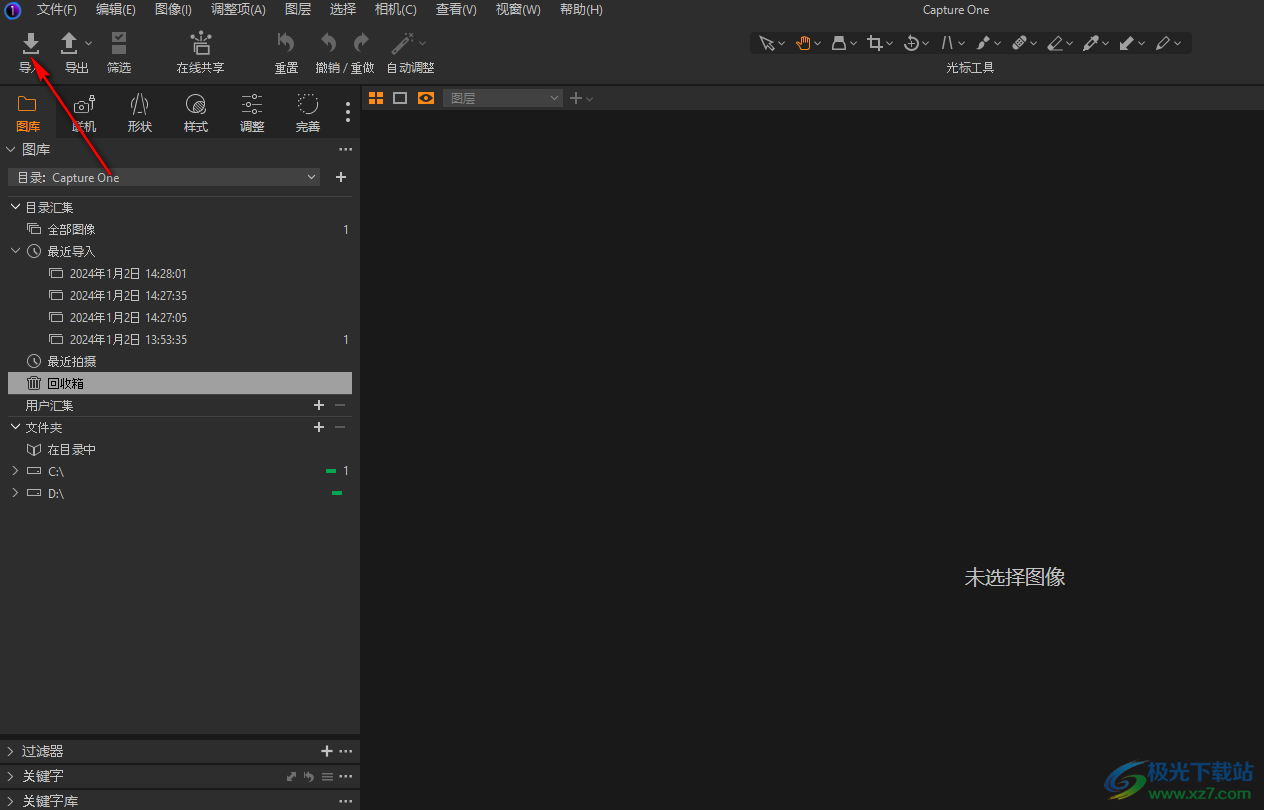Switch to the 样式 tool tab

196,112
